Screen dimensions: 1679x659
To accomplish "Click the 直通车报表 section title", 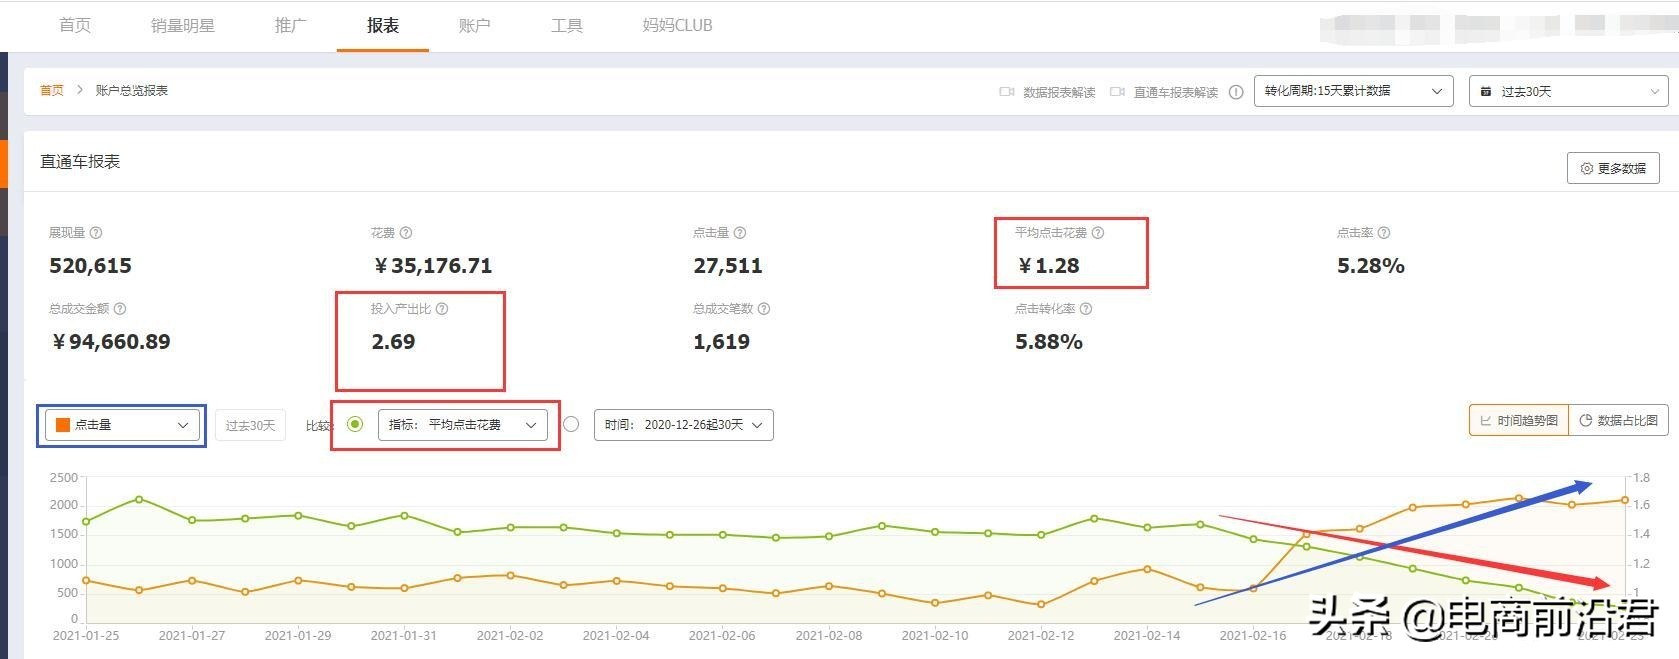I will pyautogui.click(x=80, y=162).
